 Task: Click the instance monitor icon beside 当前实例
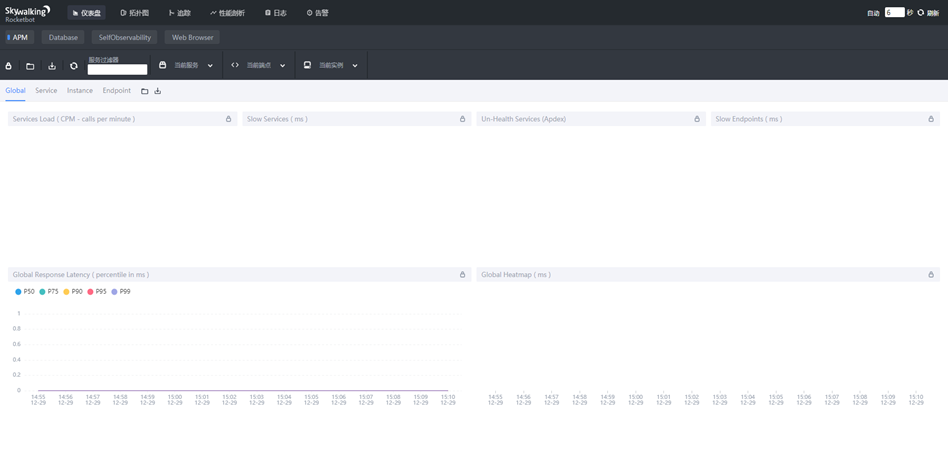coord(307,65)
